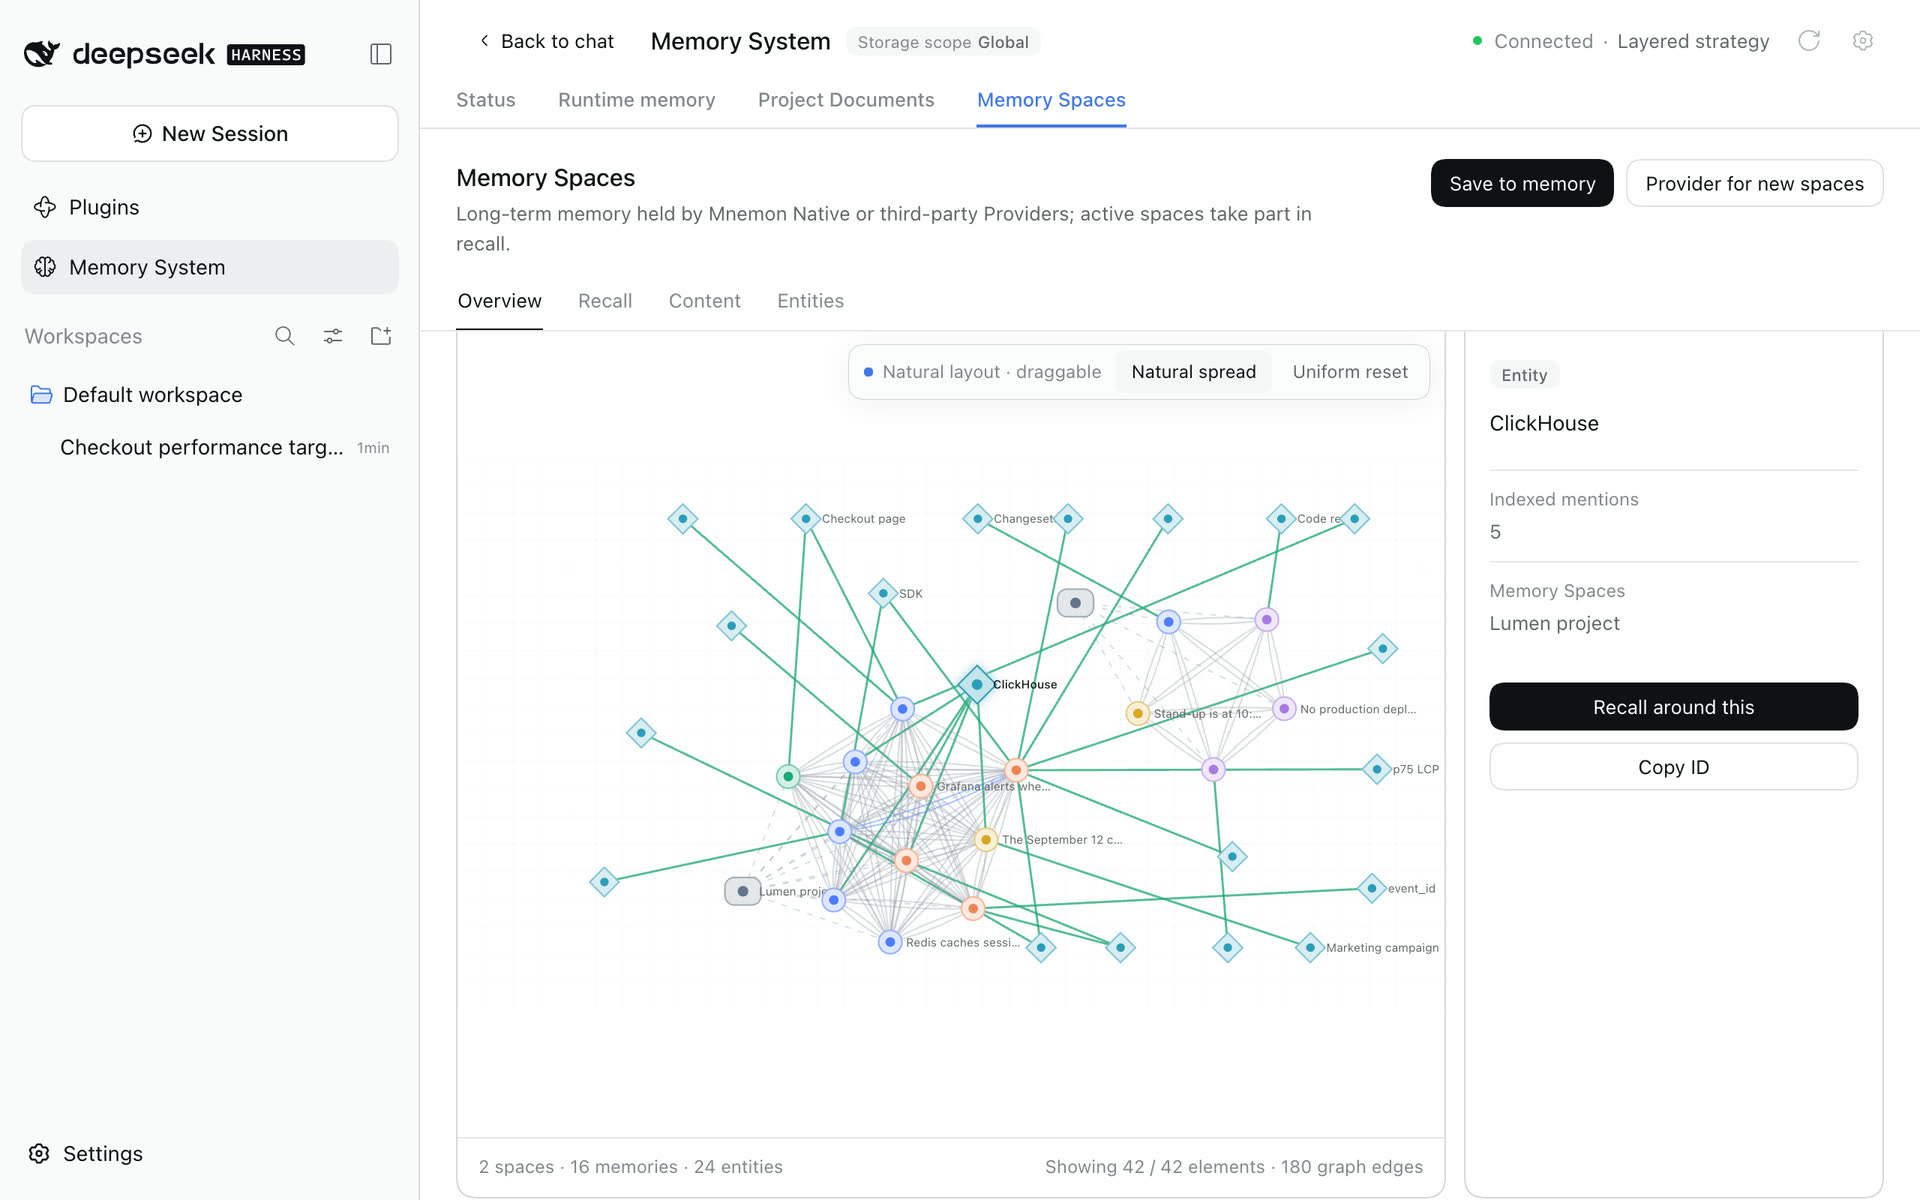Screen dimensions: 1920x1200
Task: Select the SDK entity node
Action: click(x=883, y=593)
